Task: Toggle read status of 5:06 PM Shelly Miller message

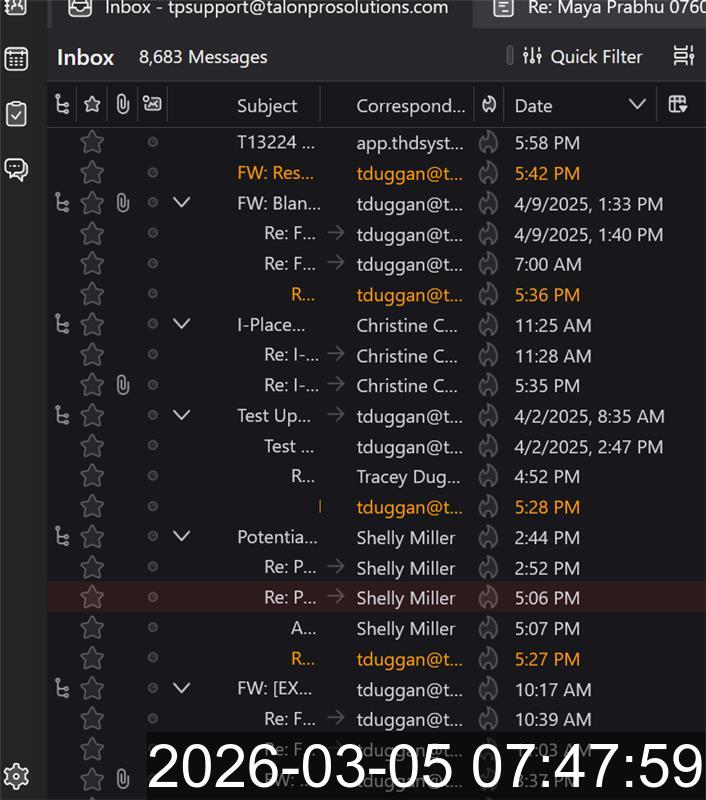Action: pyautogui.click(x=152, y=598)
